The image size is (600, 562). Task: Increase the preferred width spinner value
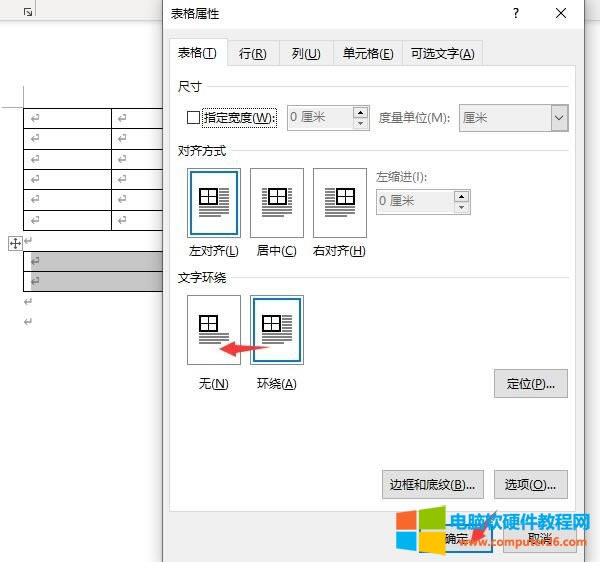click(360, 112)
